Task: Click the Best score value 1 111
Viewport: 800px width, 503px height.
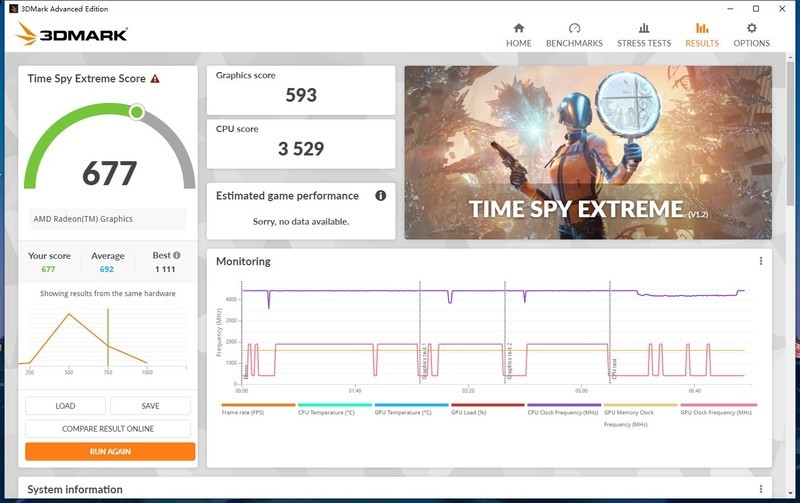Action: (165, 269)
